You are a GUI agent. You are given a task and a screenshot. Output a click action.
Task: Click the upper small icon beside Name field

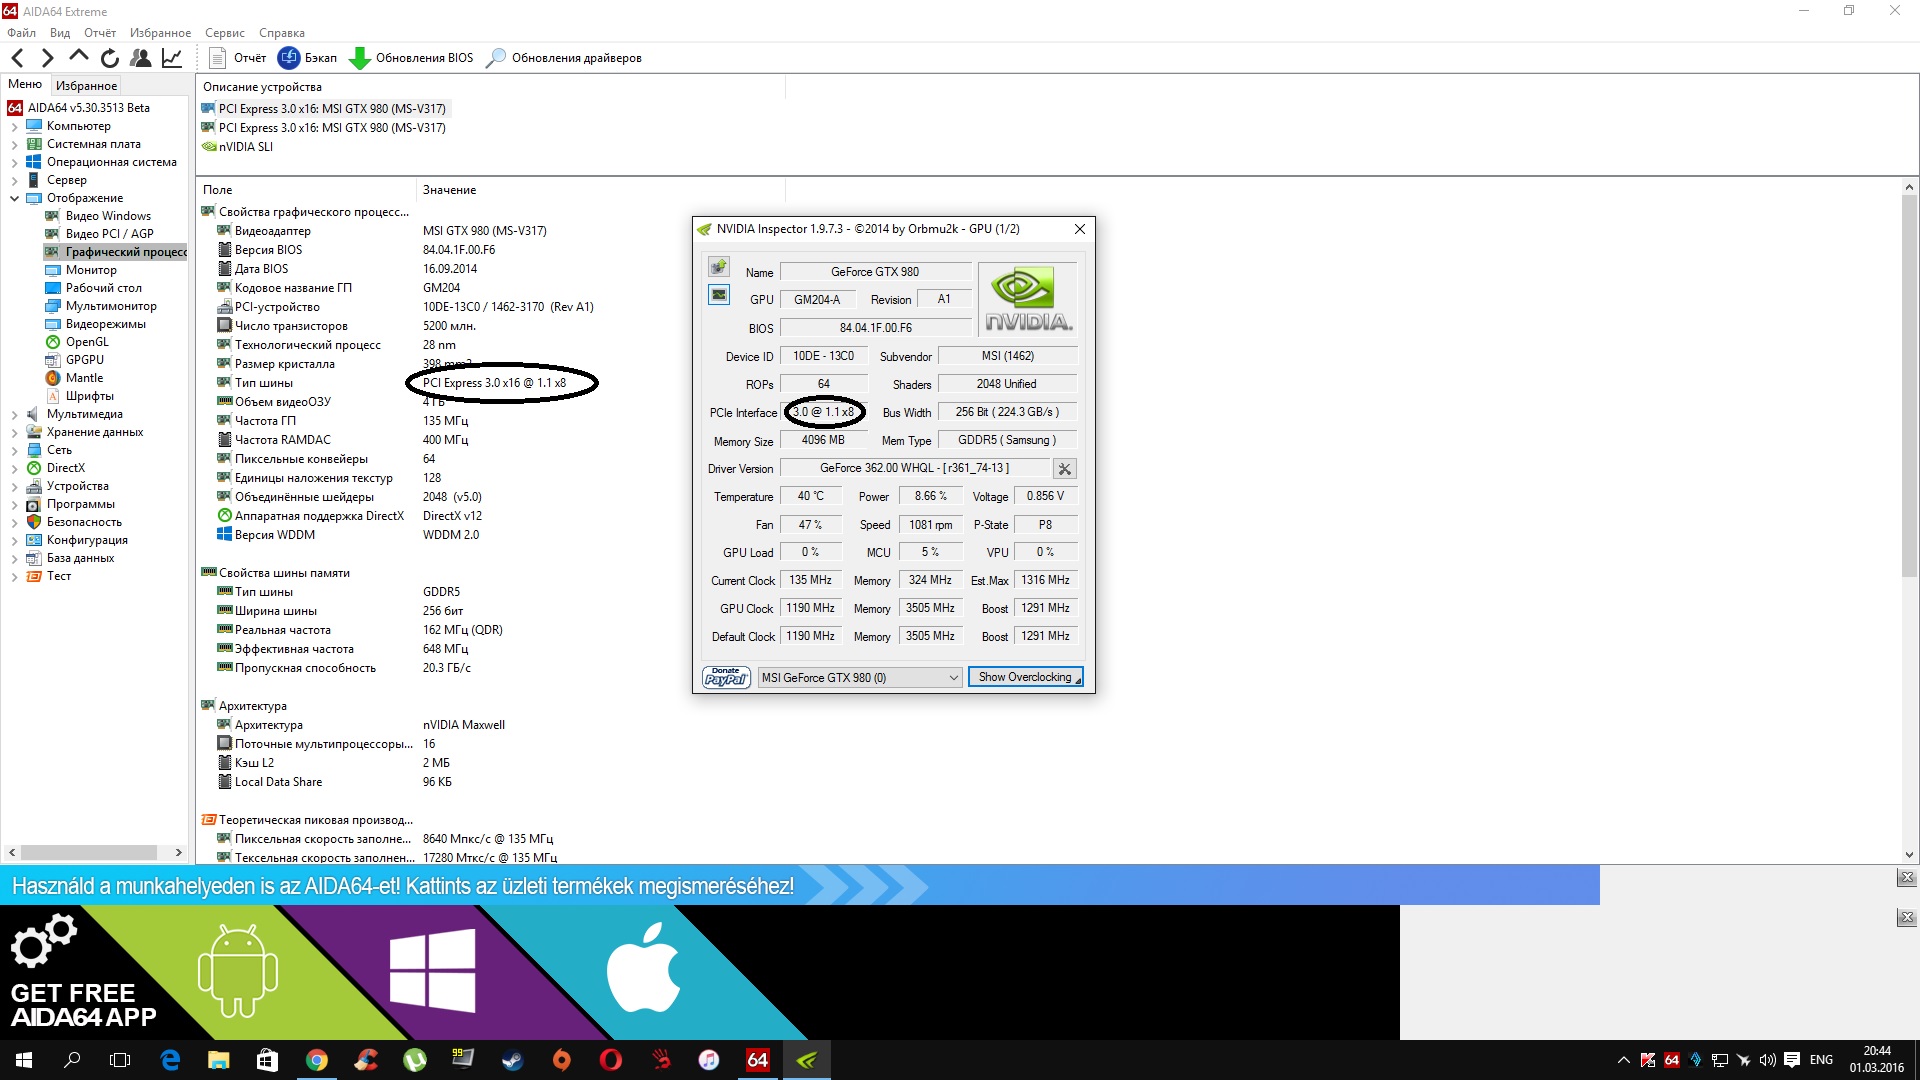[719, 267]
